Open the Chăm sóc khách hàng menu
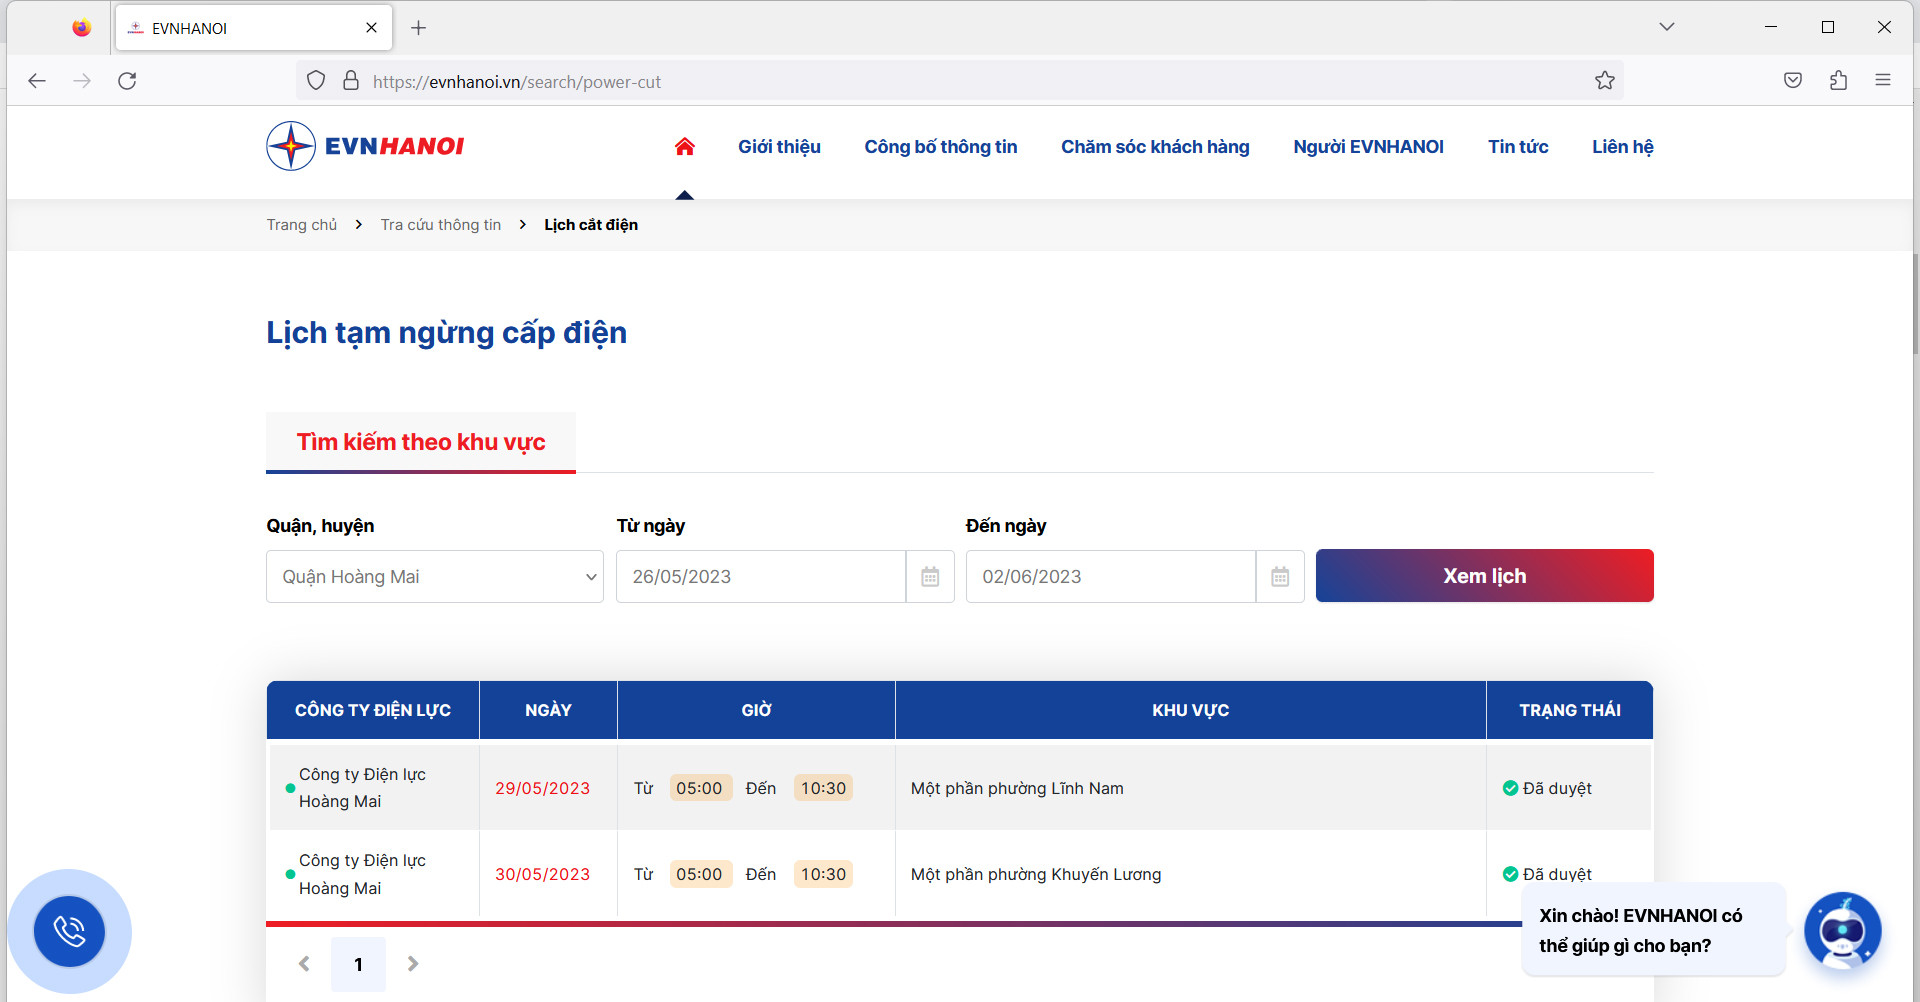 [x=1155, y=147]
